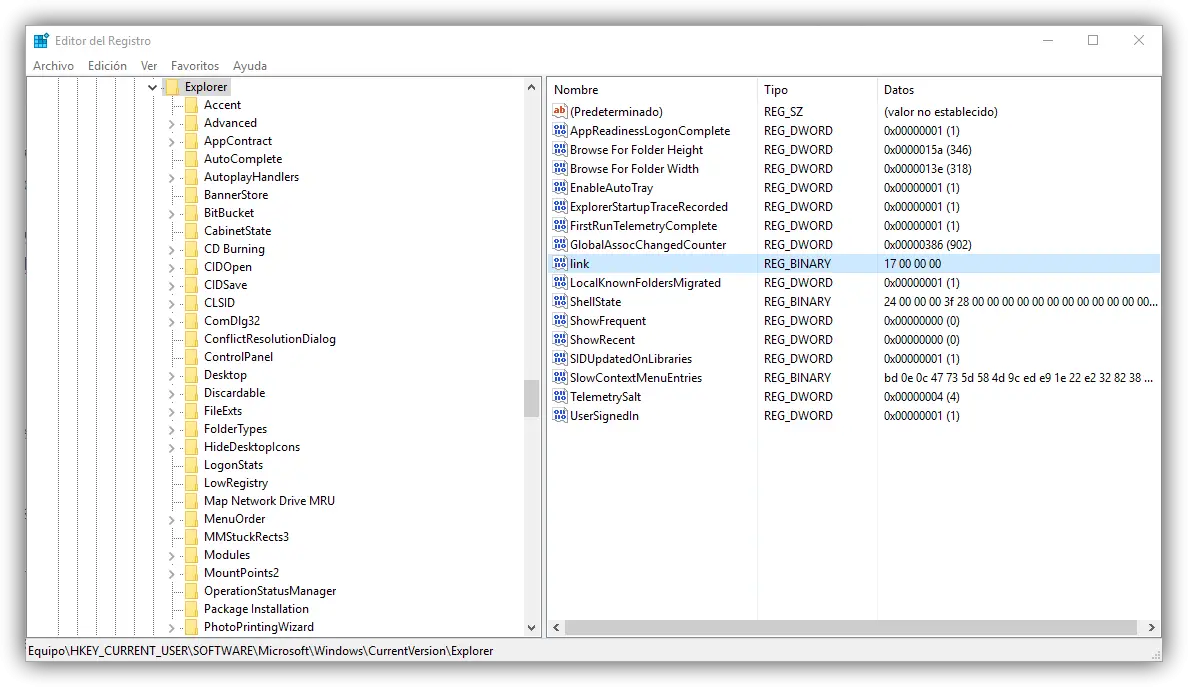Click the values pane scroll left arrow
Screen dimensions: 1188x687
click(x=557, y=627)
